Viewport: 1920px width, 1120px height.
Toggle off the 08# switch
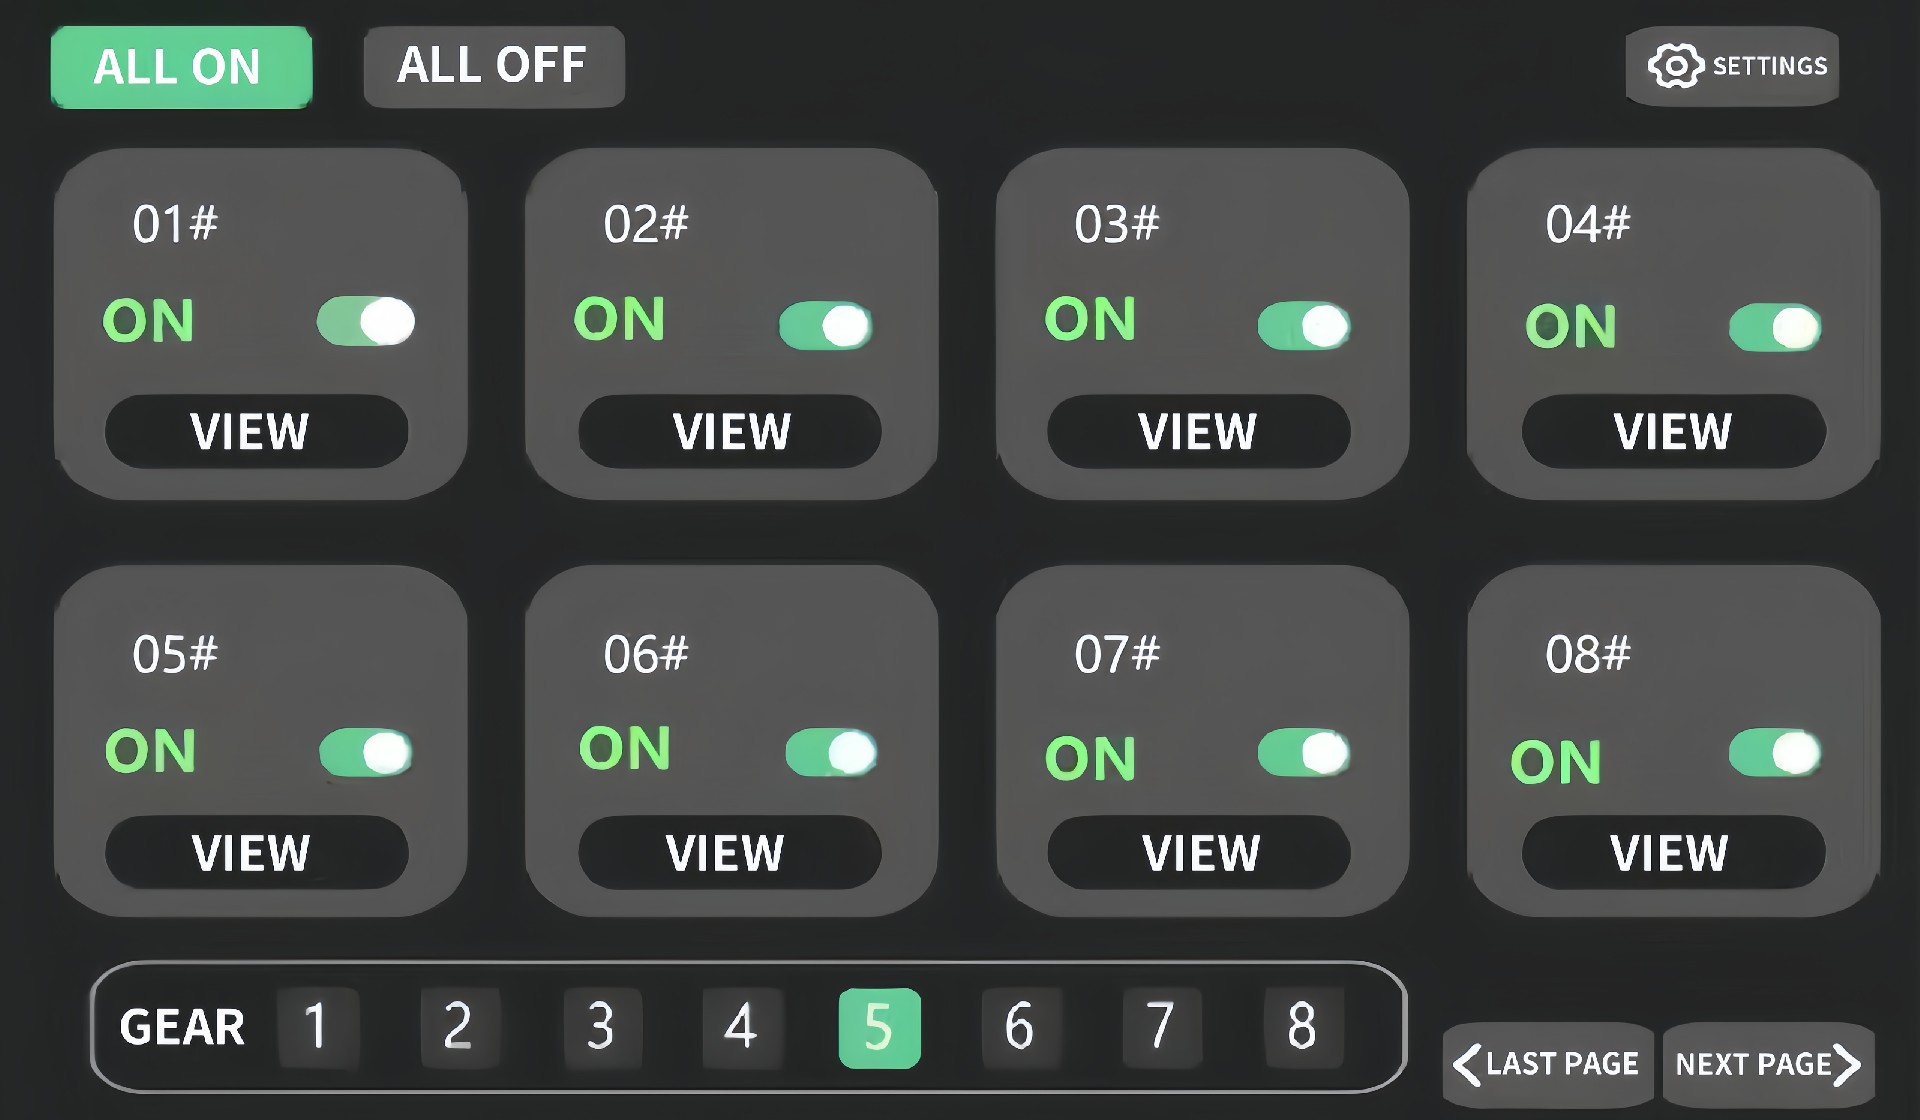tap(1775, 753)
